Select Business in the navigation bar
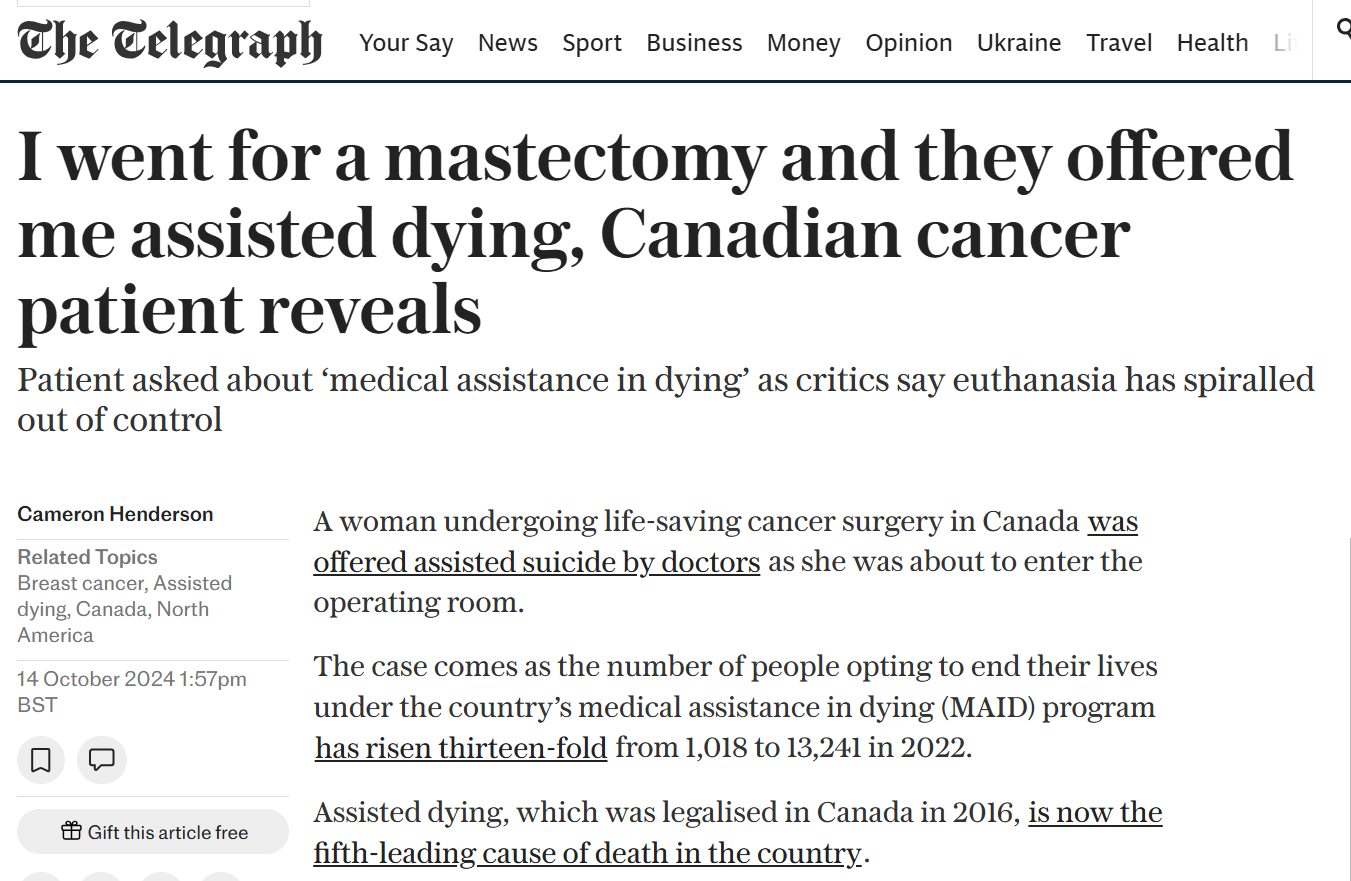 (694, 43)
